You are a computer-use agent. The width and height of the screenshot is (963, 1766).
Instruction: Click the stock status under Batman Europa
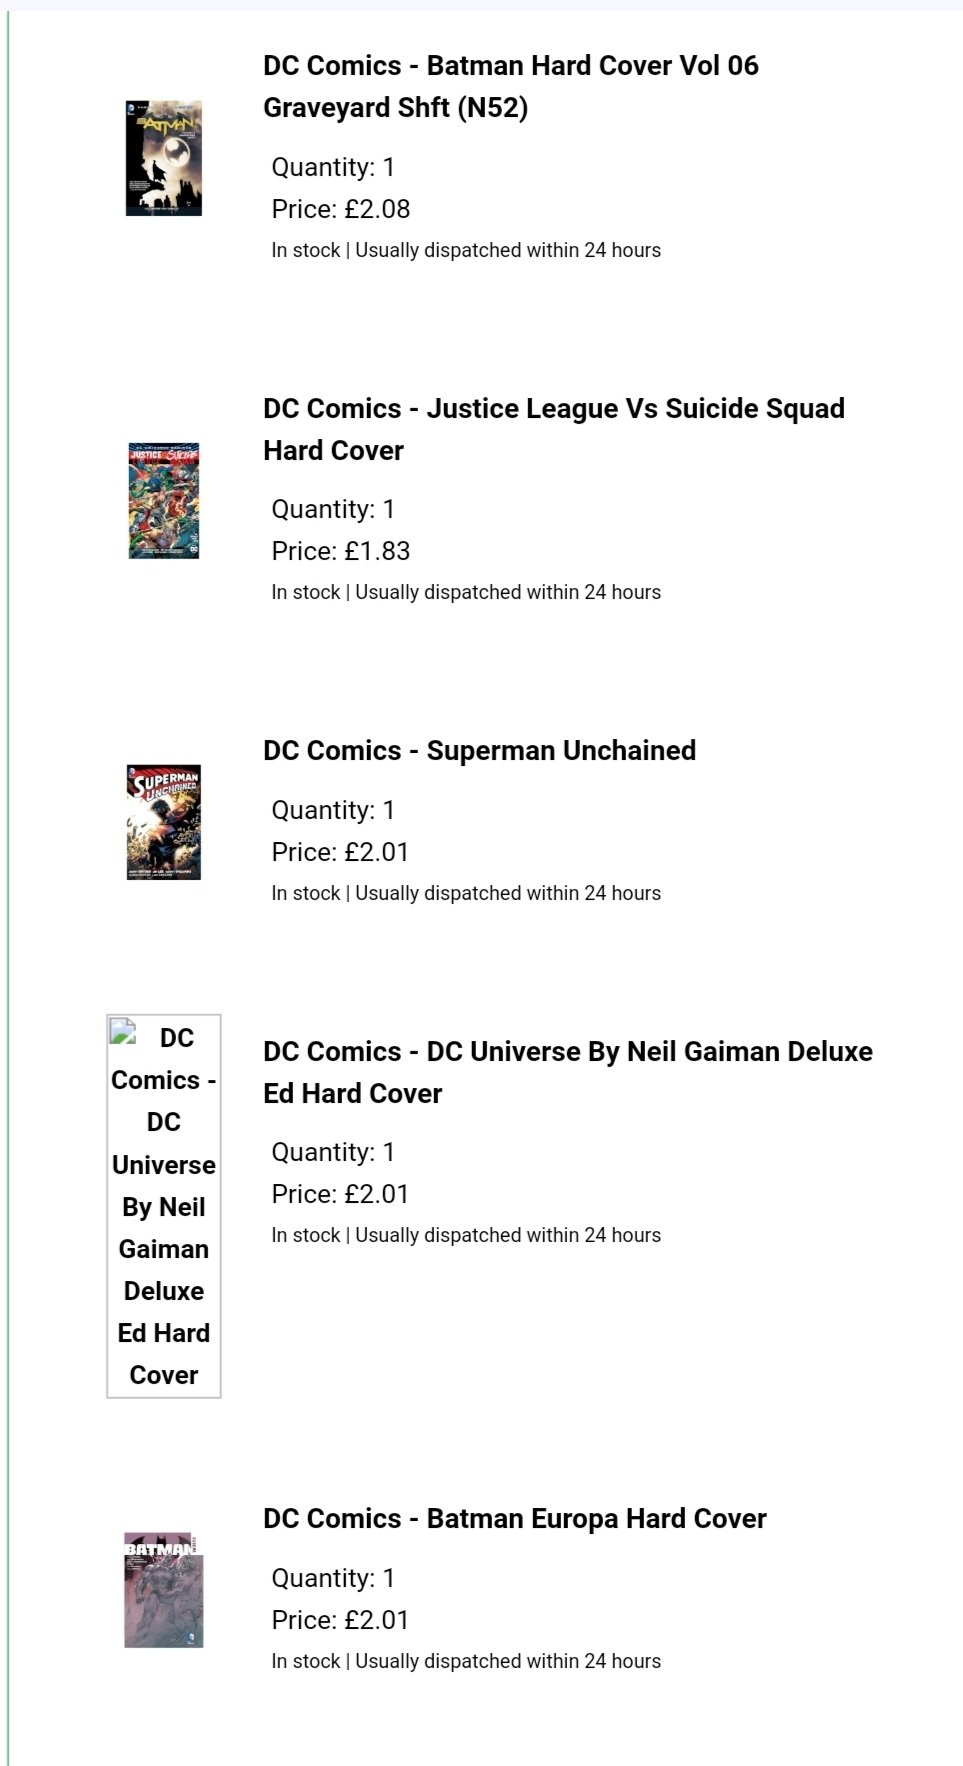pos(466,1661)
